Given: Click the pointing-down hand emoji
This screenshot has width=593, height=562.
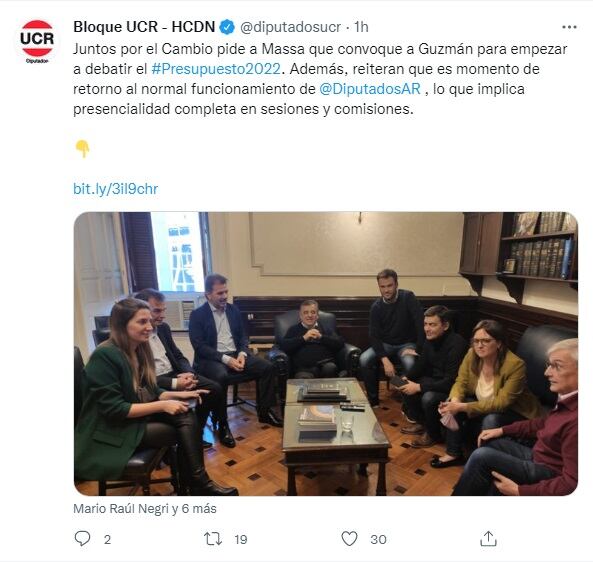Looking at the screenshot, I should [82, 149].
